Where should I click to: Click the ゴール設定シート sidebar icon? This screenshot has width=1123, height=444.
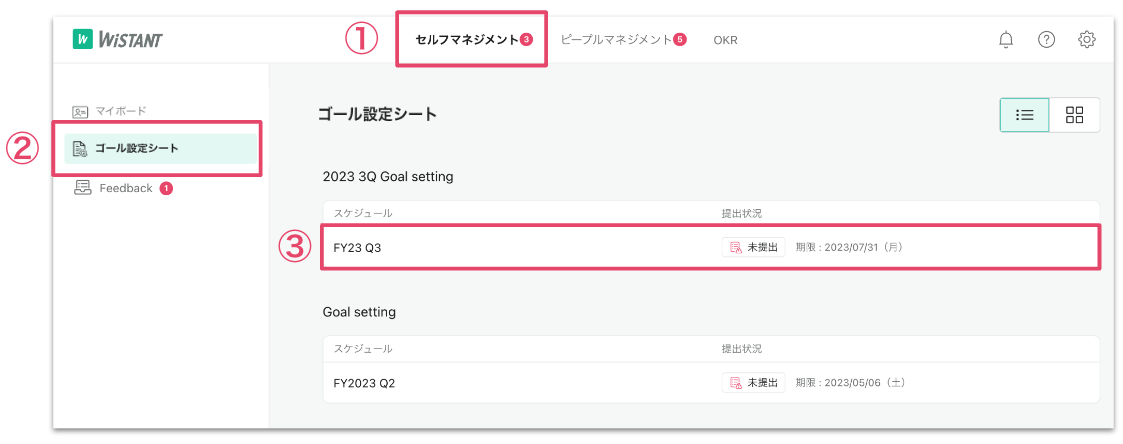pyautogui.click(x=81, y=149)
